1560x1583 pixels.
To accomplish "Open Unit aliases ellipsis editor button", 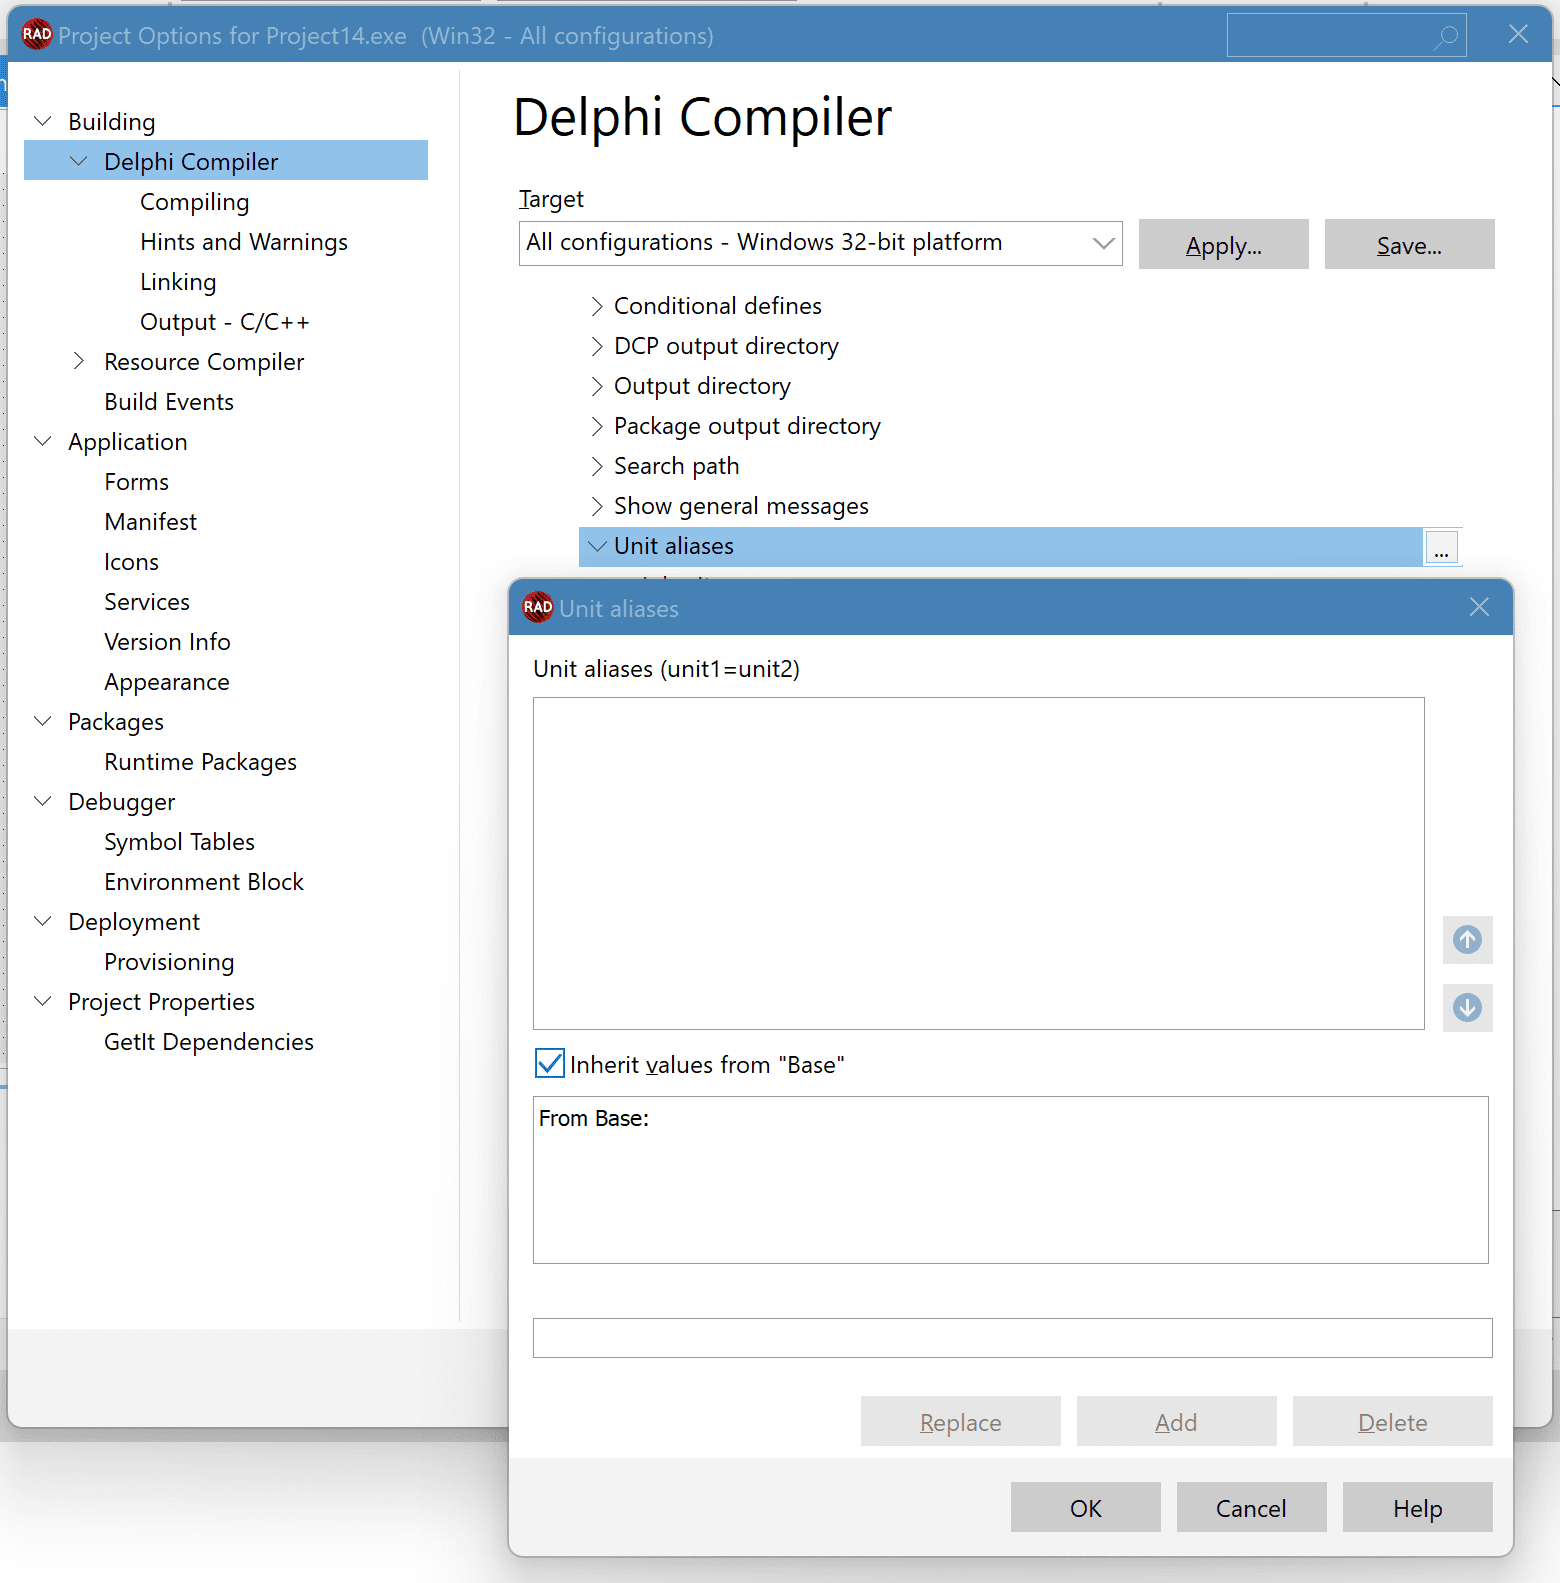I will coord(1441,548).
